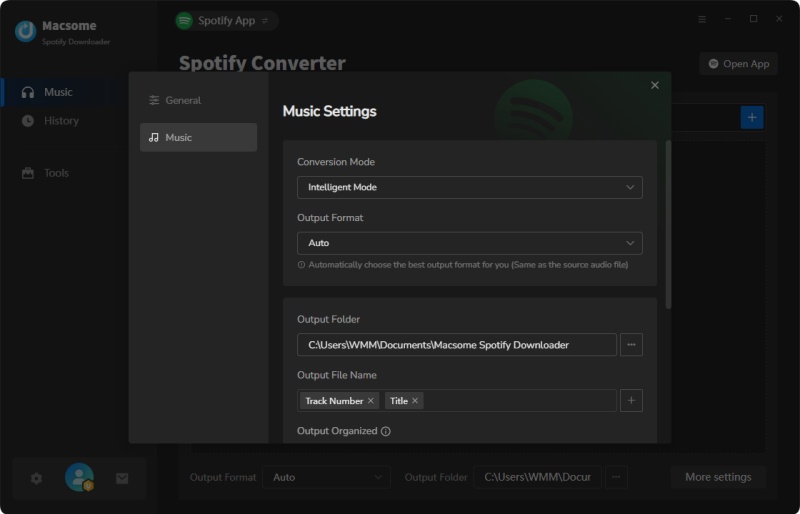Open settings with the gear icon
Viewport: 800px width, 514px height.
click(36, 478)
